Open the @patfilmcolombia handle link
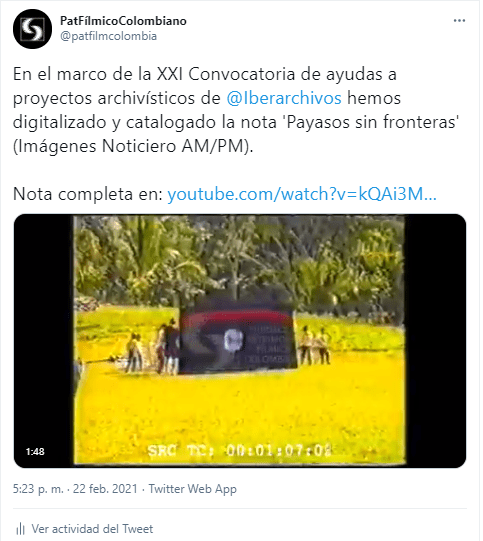 108,36
